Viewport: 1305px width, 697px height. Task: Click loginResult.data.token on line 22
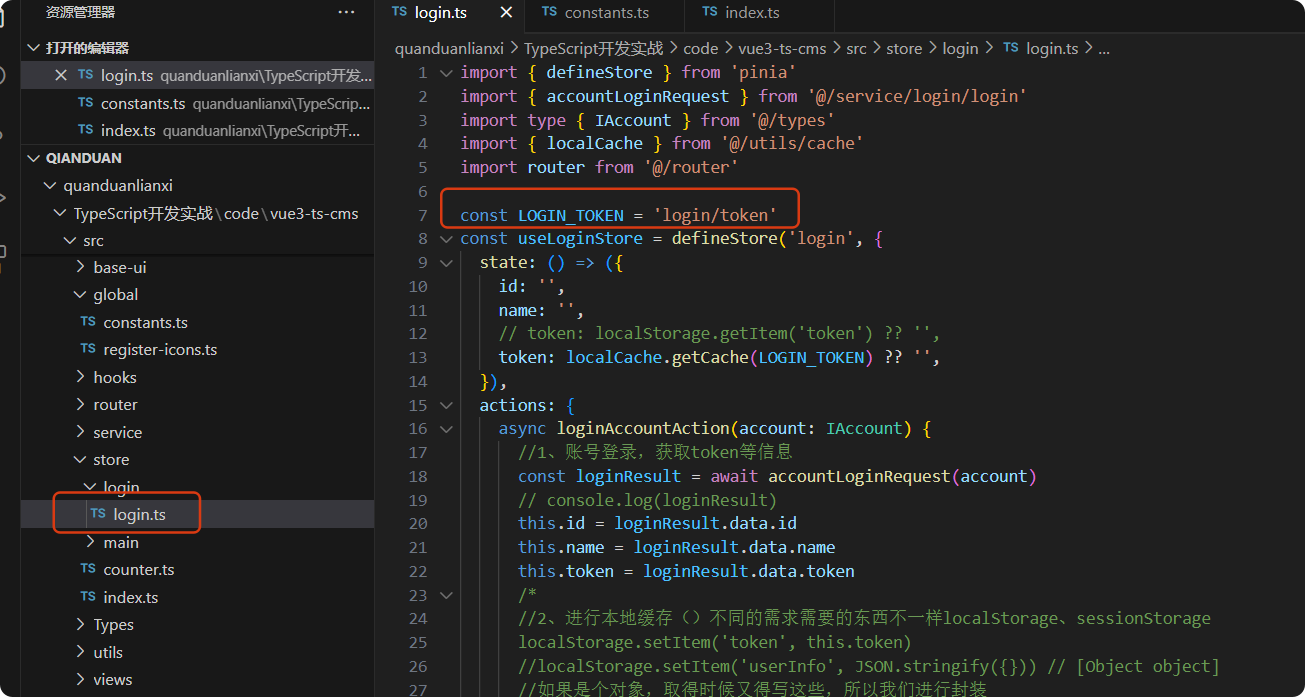pos(749,571)
